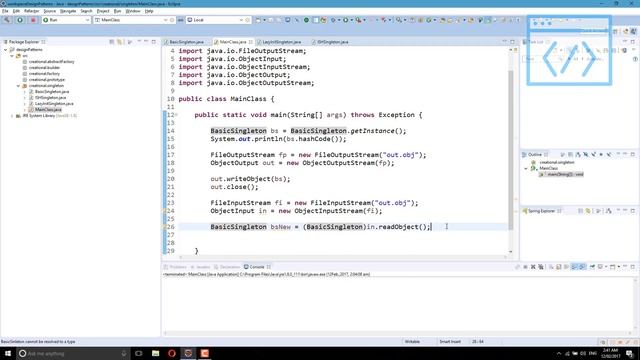Select creational.factory package
Viewport: 640px width, 360px height.
pyautogui.click(x=44, y=74)
